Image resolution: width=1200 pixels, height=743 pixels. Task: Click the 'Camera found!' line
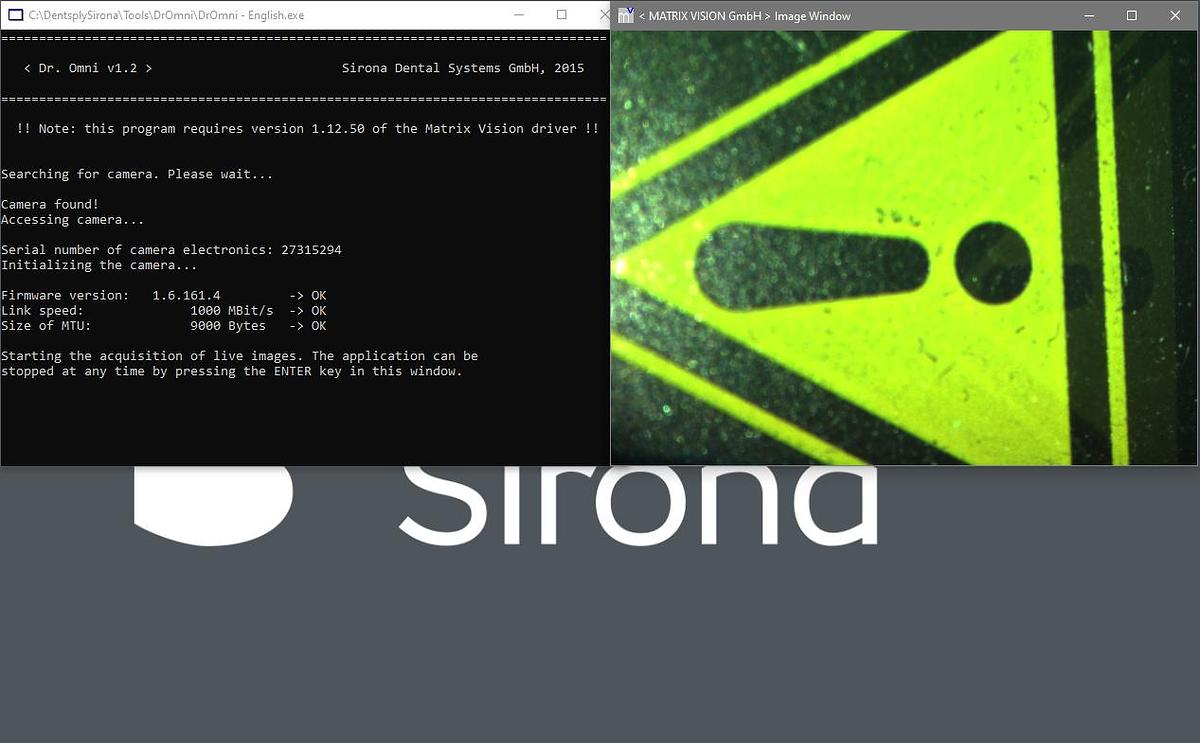pos(50,205)
